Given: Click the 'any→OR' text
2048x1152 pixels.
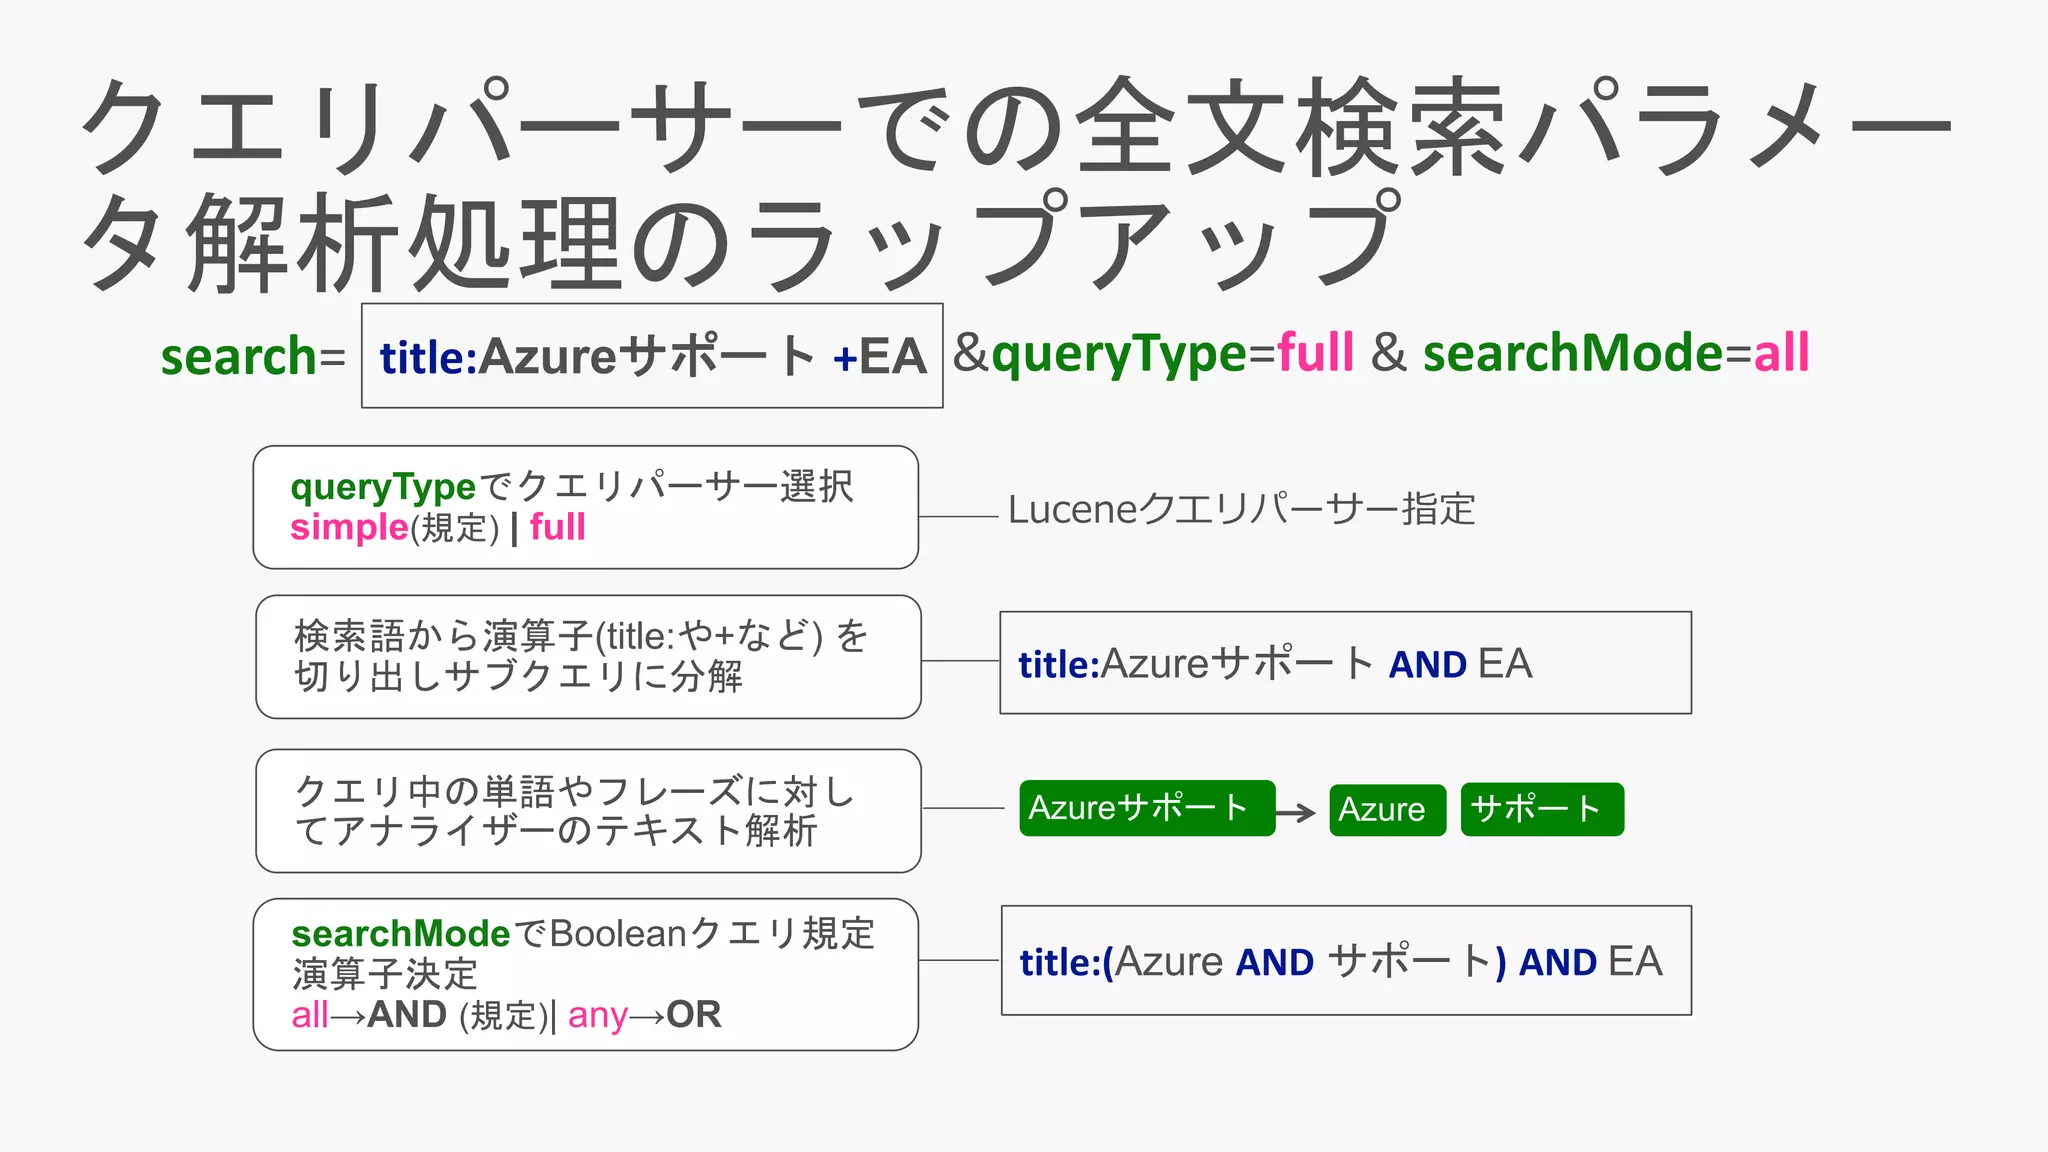Looking at the screenshot, I should 644,1015.
